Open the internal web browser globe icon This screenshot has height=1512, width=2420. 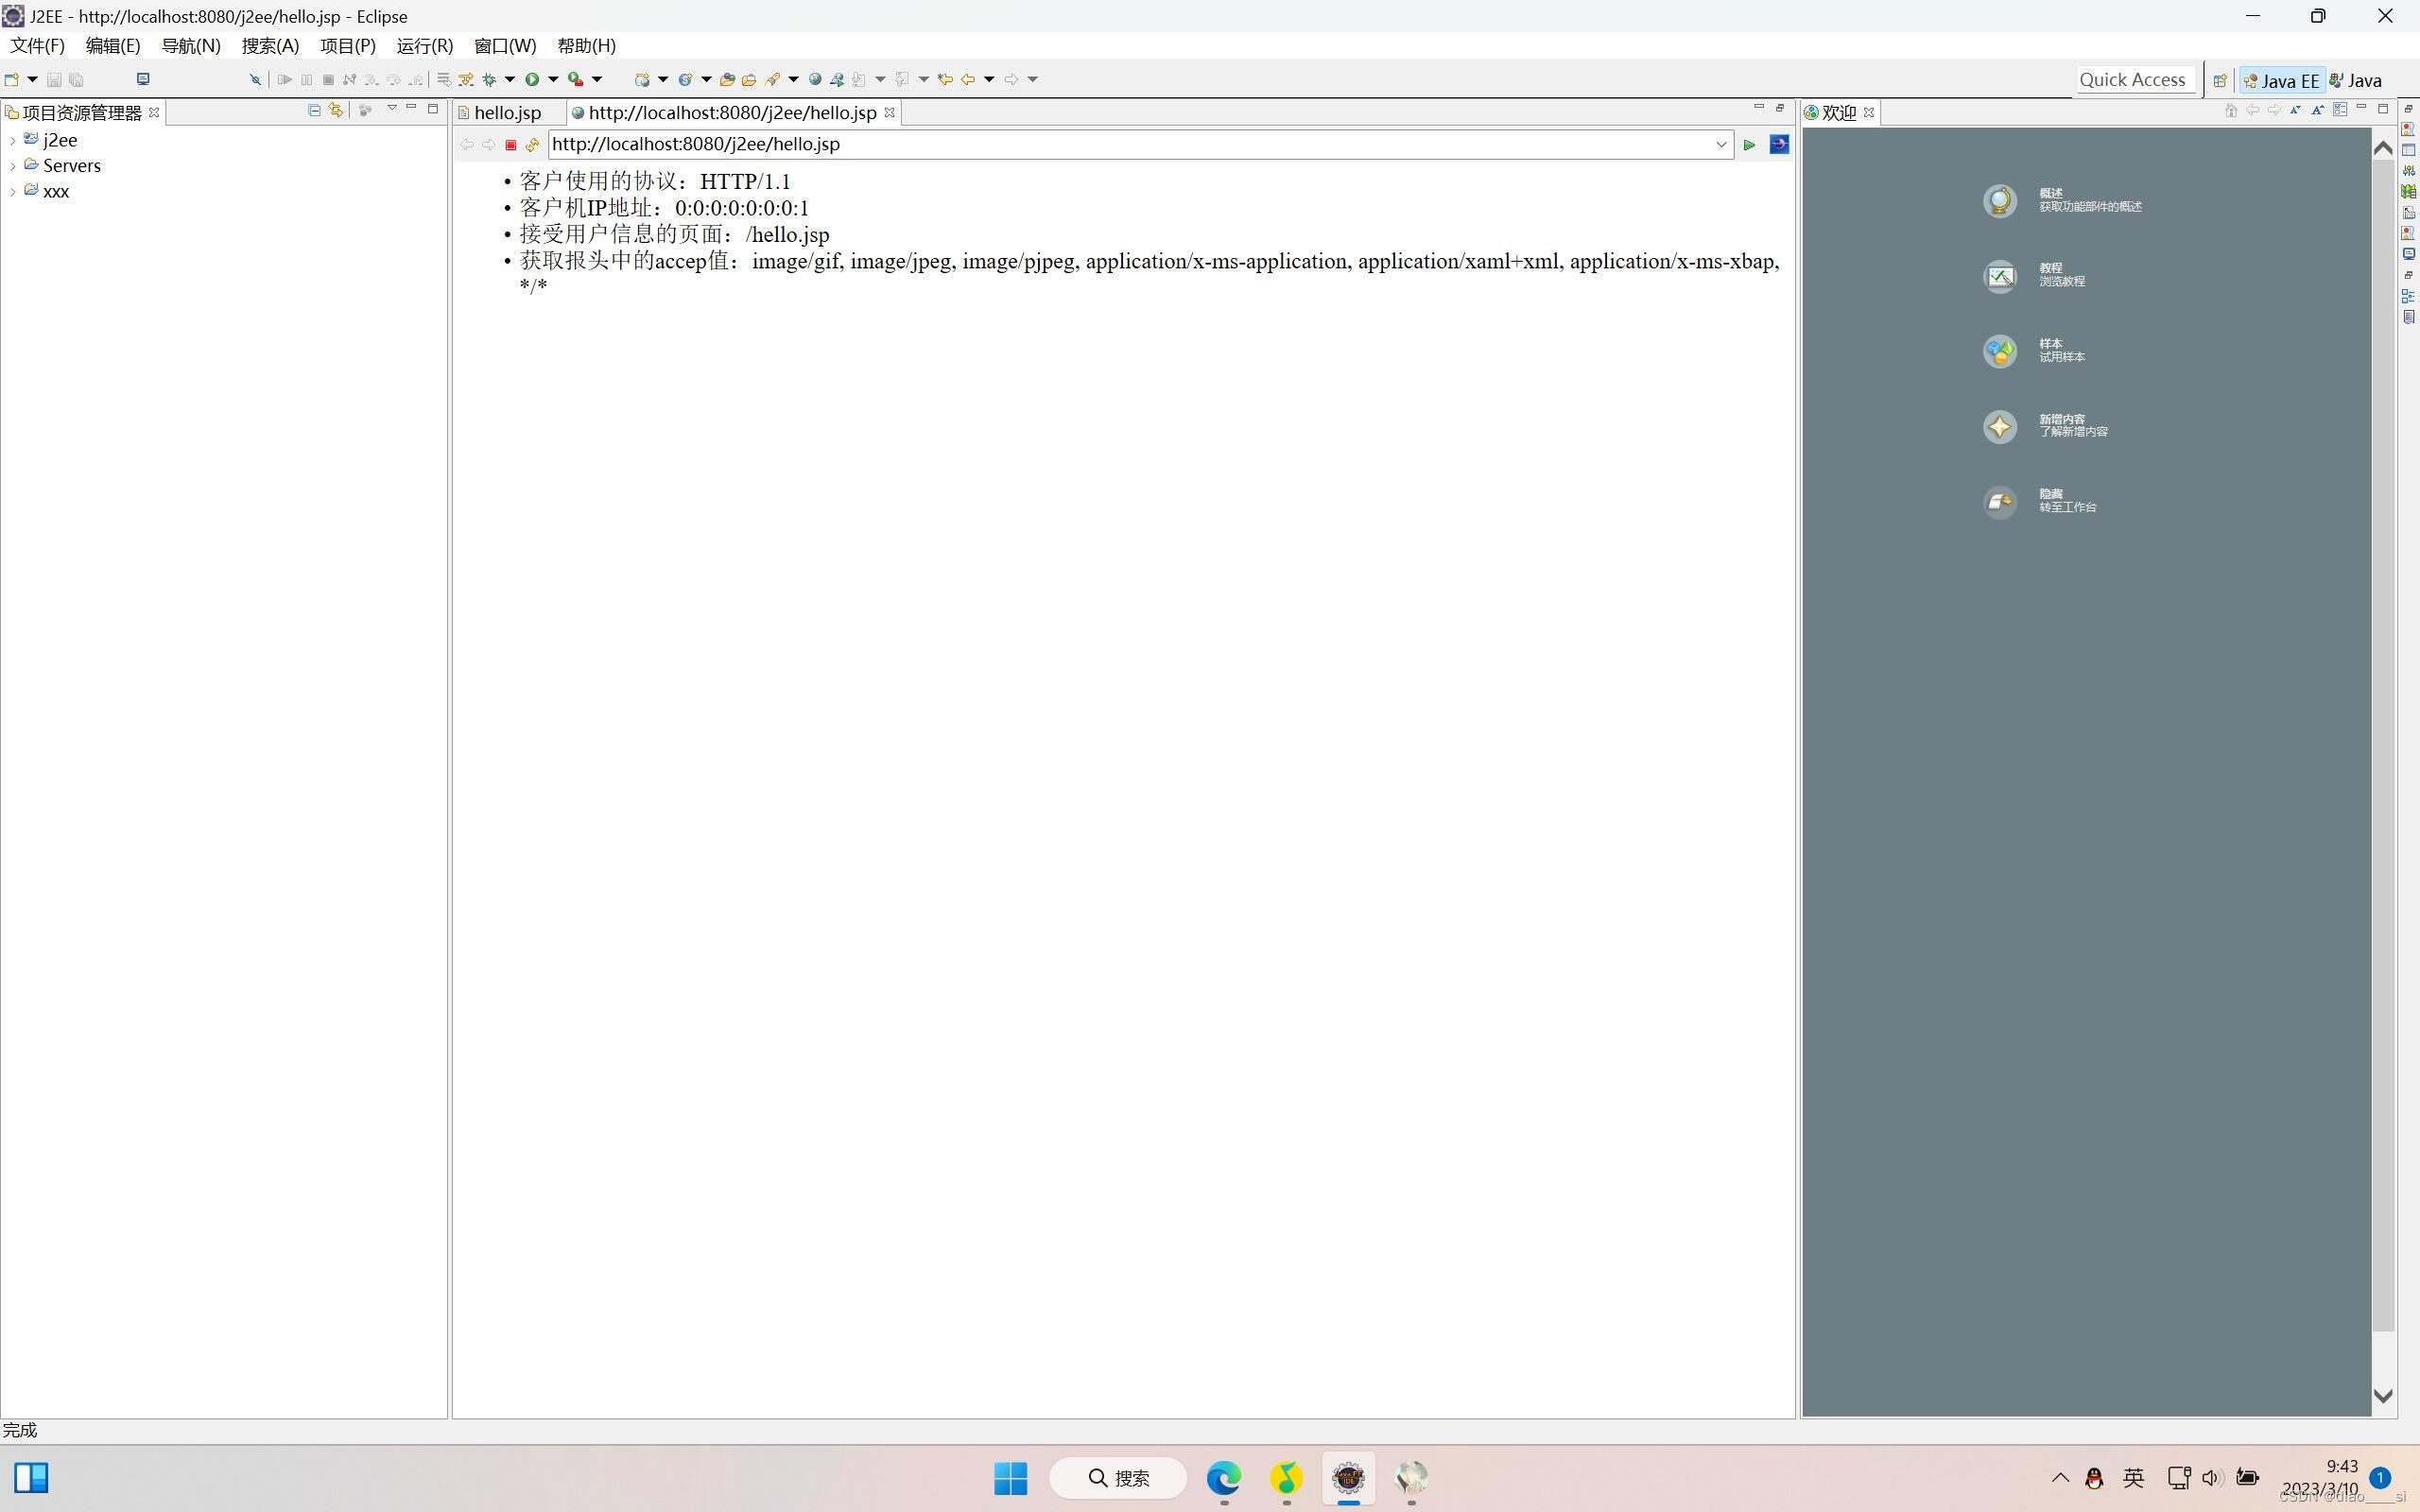coord(815,79)
